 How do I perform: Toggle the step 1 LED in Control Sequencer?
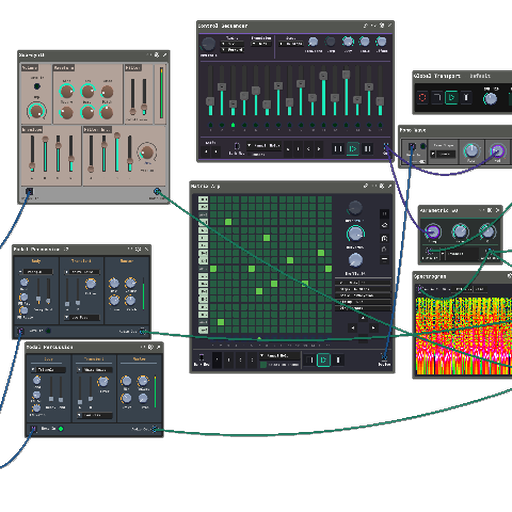click(210, 125)
